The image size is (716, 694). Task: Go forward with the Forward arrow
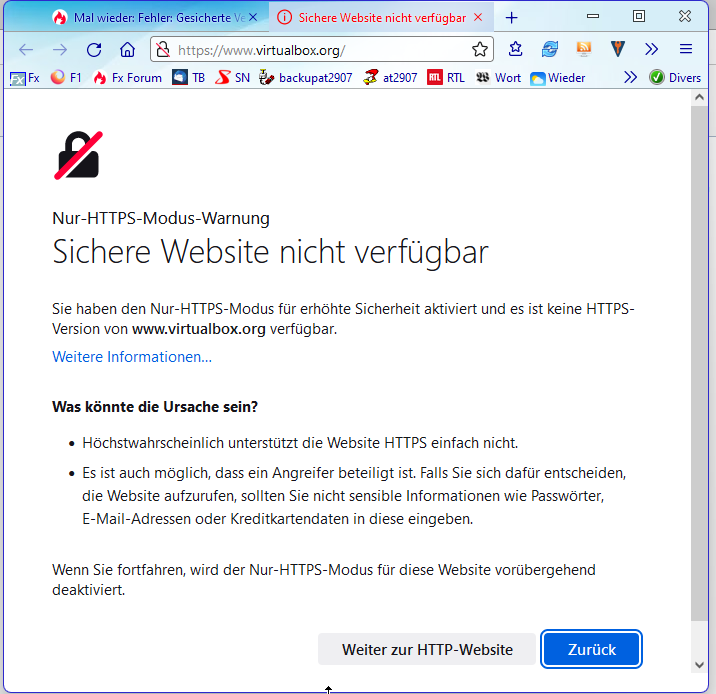coord(59,49)
